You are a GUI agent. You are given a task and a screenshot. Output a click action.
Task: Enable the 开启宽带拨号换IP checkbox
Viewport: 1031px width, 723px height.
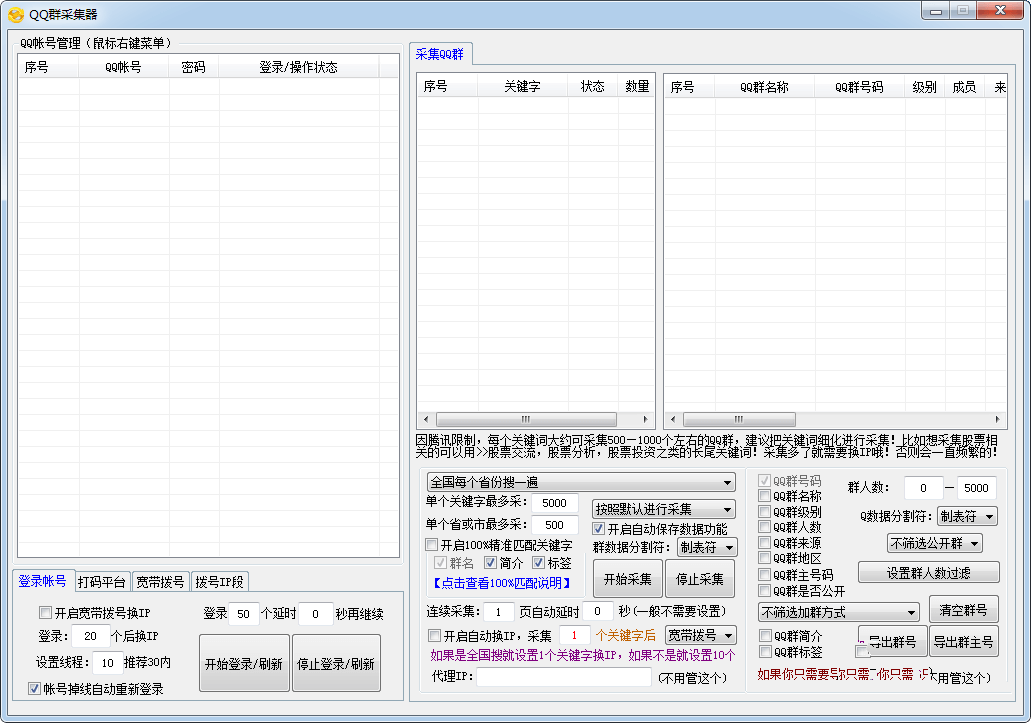click(45, 613)
